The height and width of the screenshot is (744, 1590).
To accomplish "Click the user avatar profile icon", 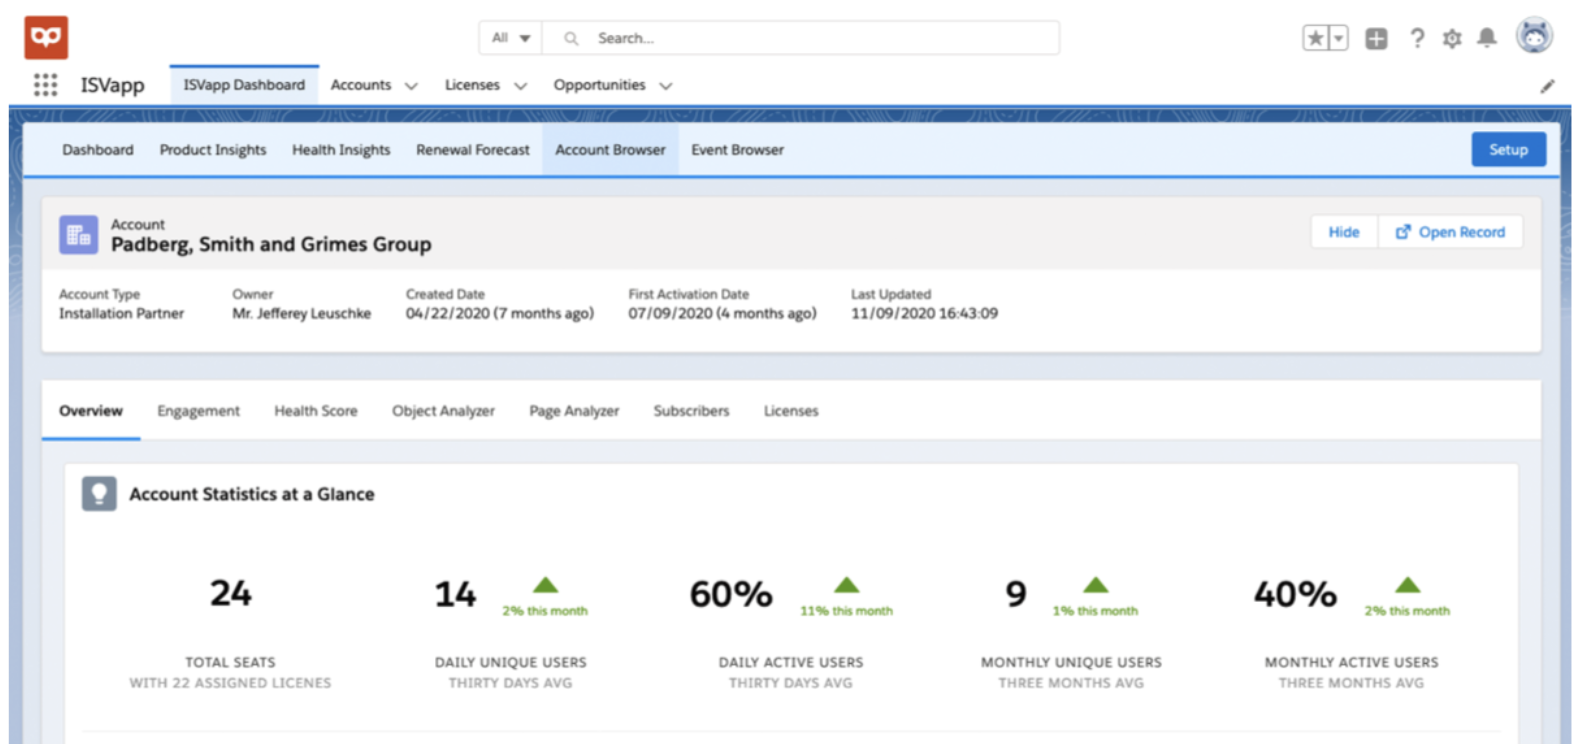I will coord(1534,36).
